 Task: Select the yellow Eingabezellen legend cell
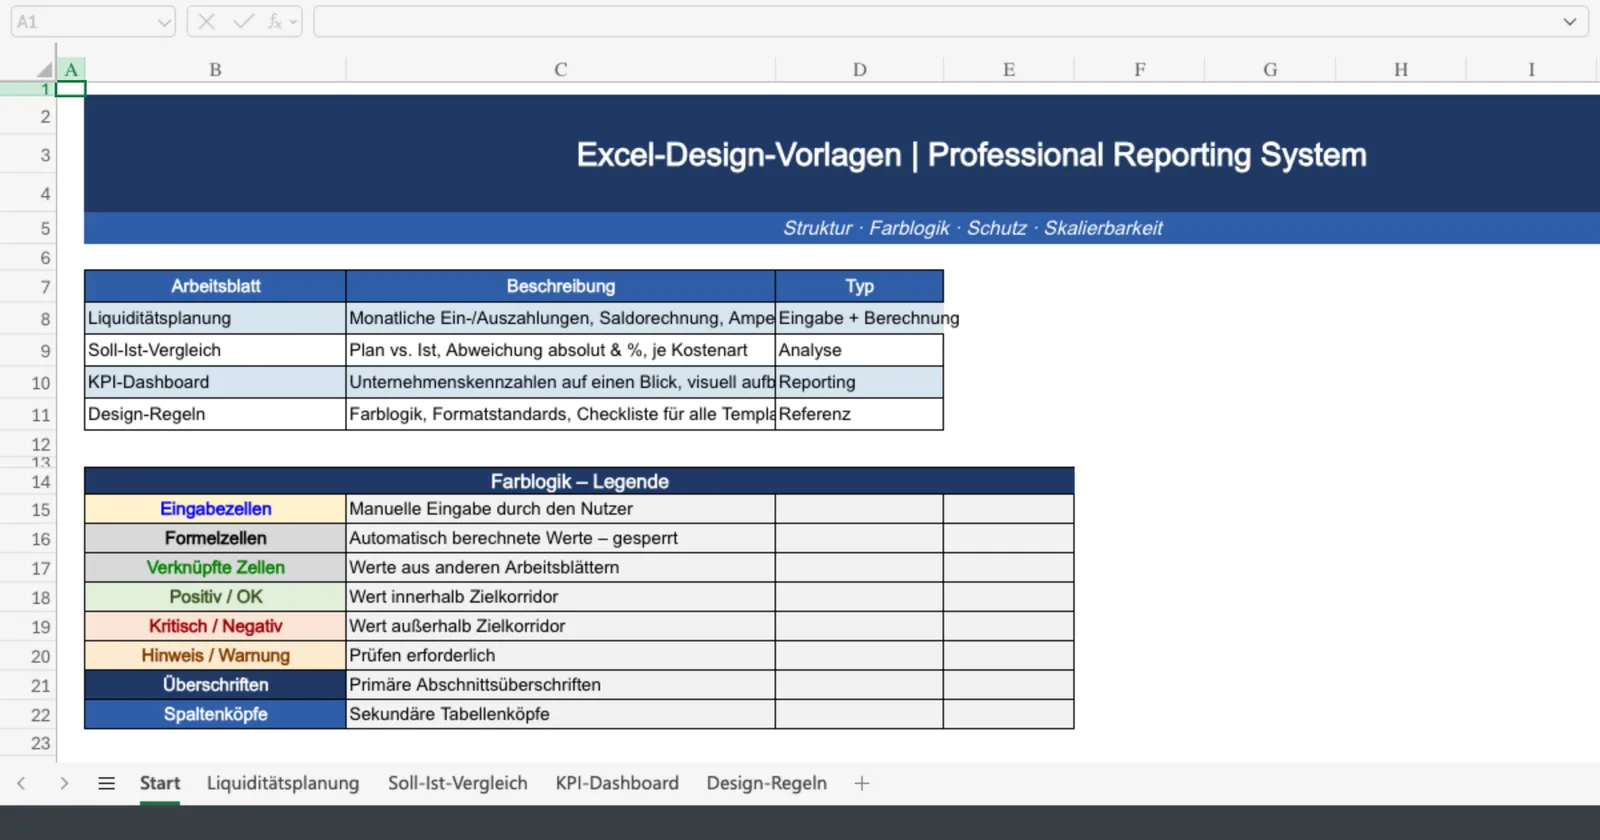pyautogui.click(x=215, y=509)
